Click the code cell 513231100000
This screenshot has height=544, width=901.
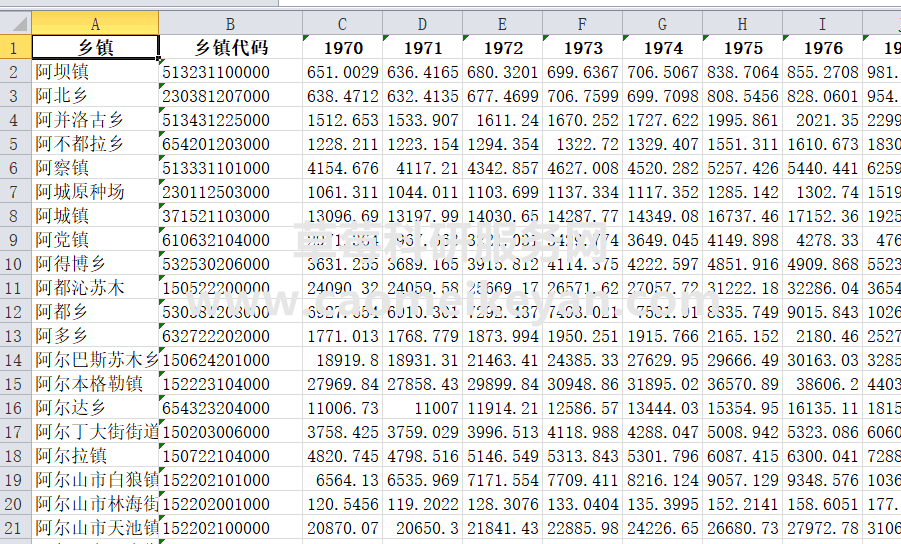(x=230, y=71)
